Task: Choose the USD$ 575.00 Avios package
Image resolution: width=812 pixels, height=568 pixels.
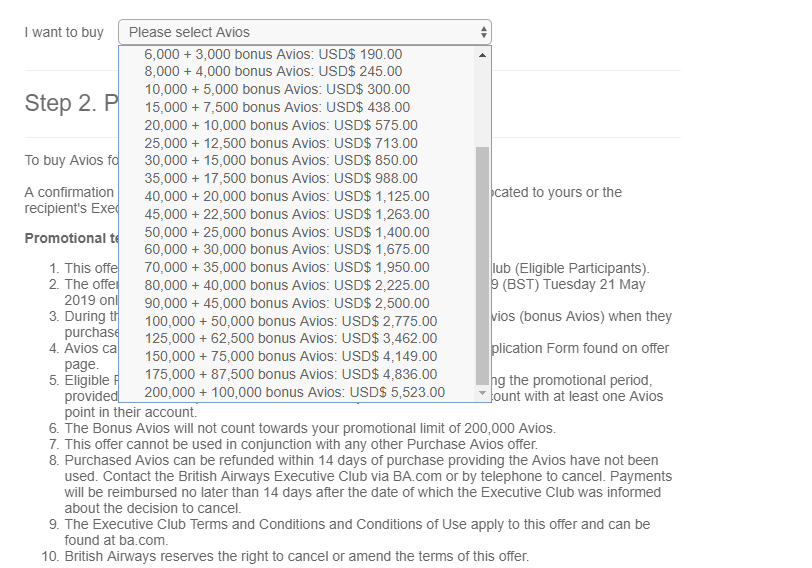Action: click(x=281, y=125)
